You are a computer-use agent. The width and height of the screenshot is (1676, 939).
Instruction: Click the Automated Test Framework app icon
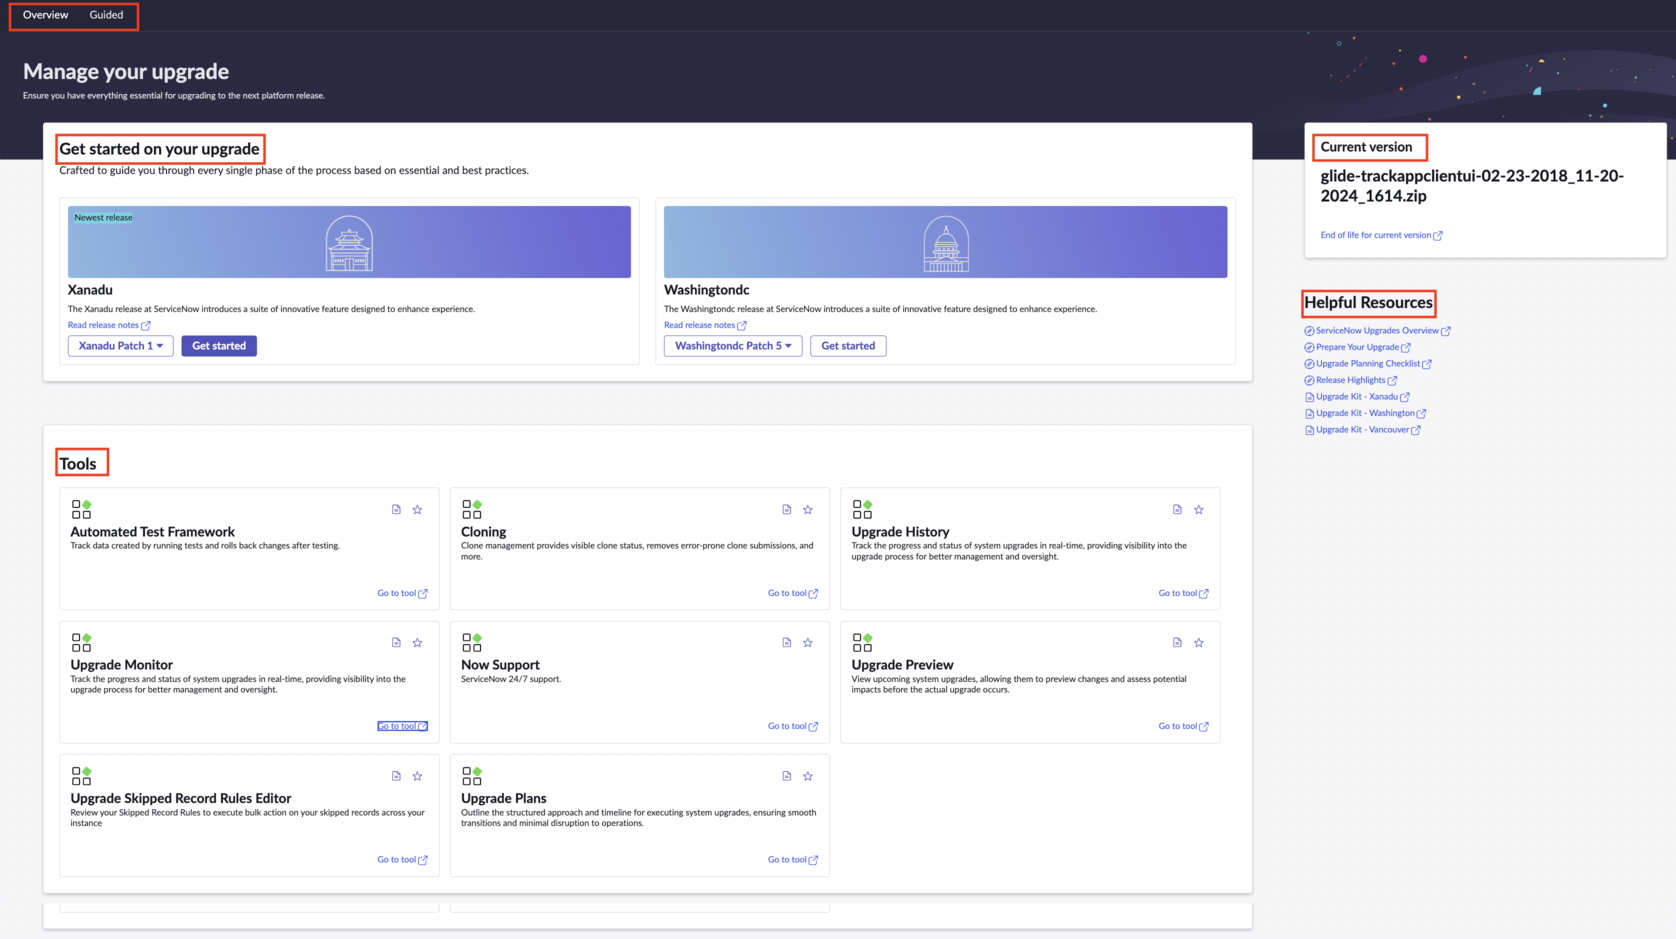81,509
